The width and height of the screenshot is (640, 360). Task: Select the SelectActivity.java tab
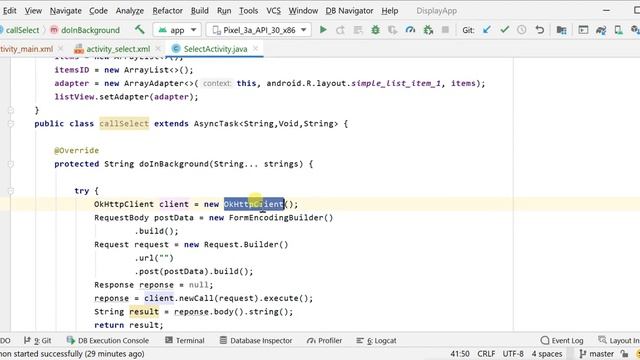[x=215, y=49]
